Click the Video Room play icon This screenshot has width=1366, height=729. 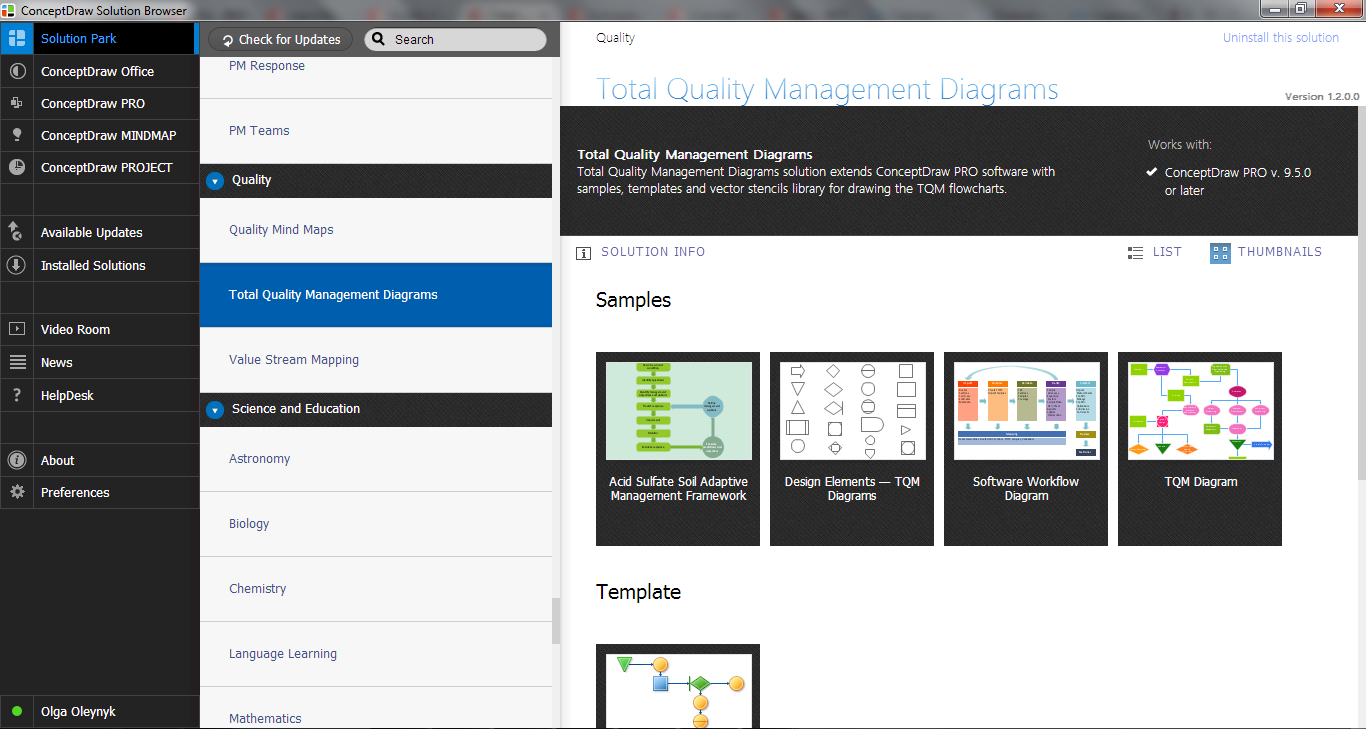click(17, 329)
